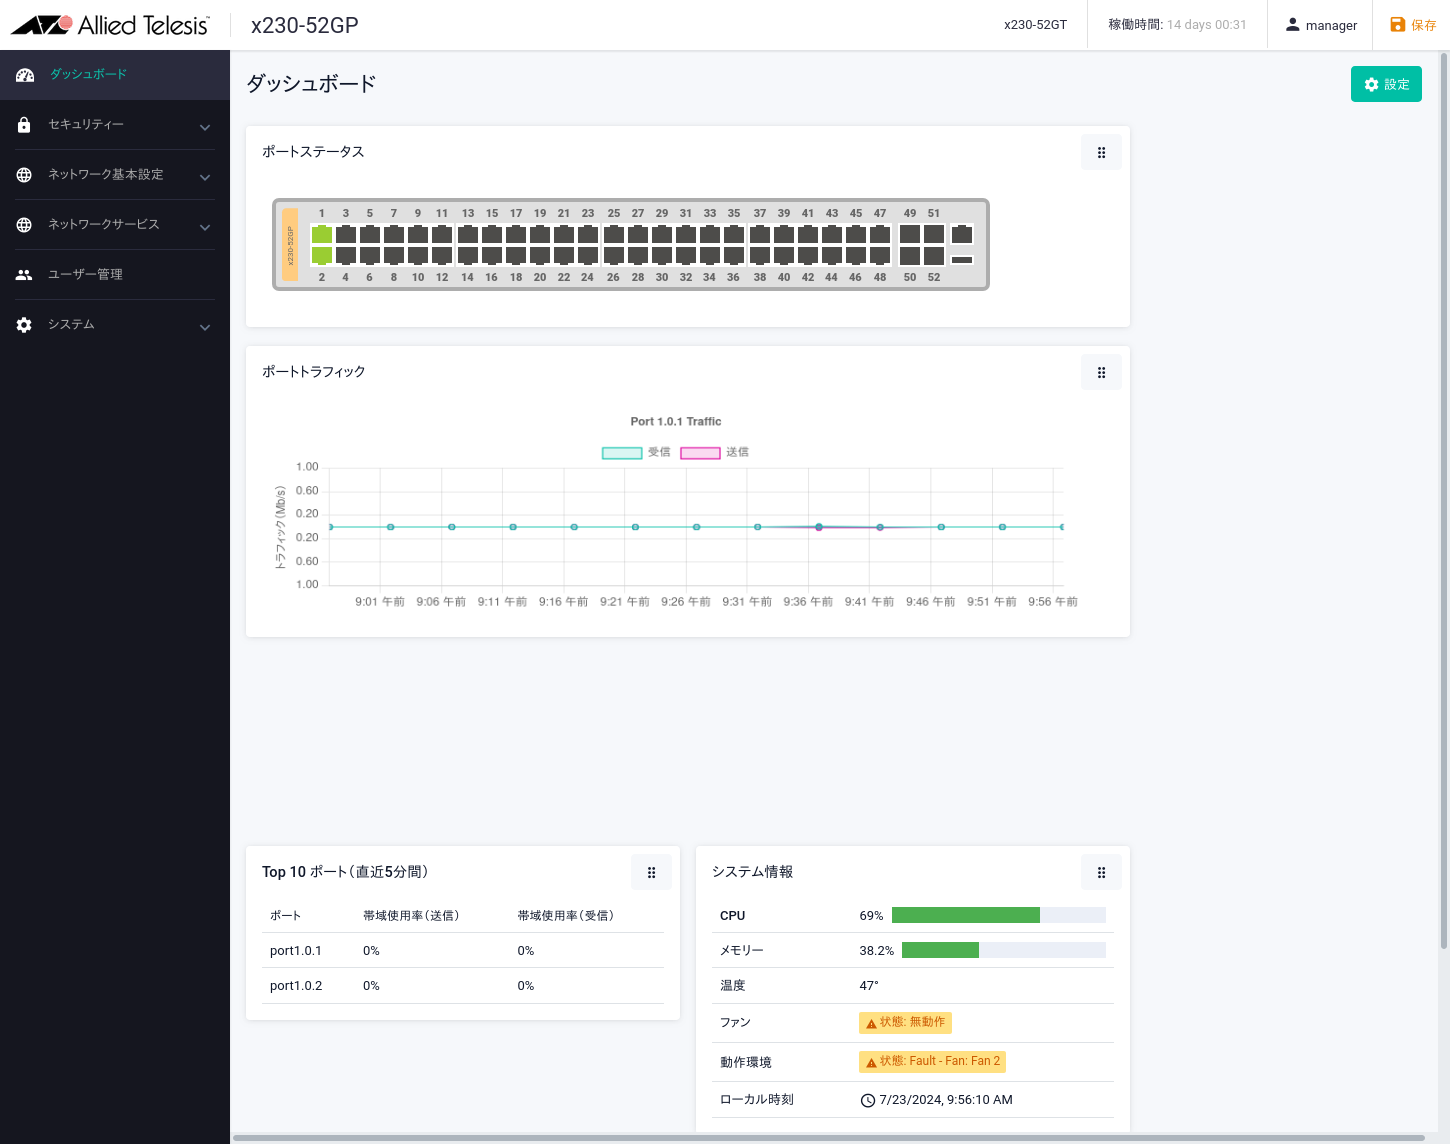Select green port 1 on switch diagram
Viewport: 1450px width, 1144px height.
coord(321,235)
